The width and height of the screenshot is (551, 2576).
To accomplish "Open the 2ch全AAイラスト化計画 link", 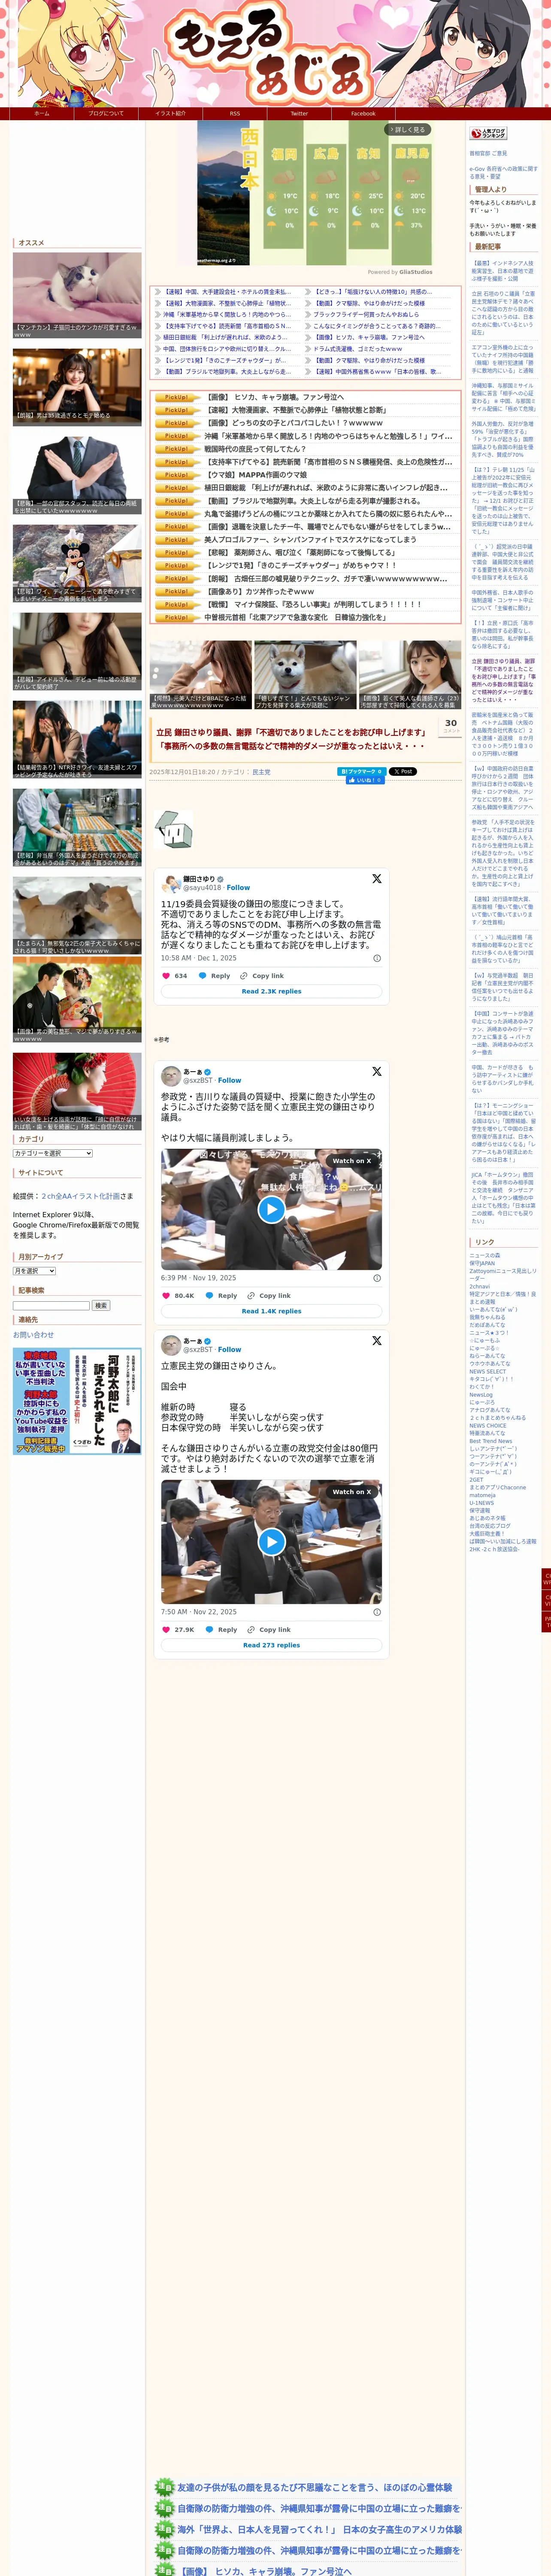I will [x=80, y=1196].
